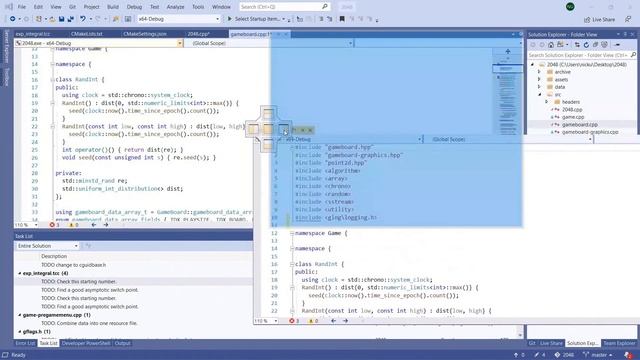Click the Navigate Backward toolbar icon

[12, 19]
